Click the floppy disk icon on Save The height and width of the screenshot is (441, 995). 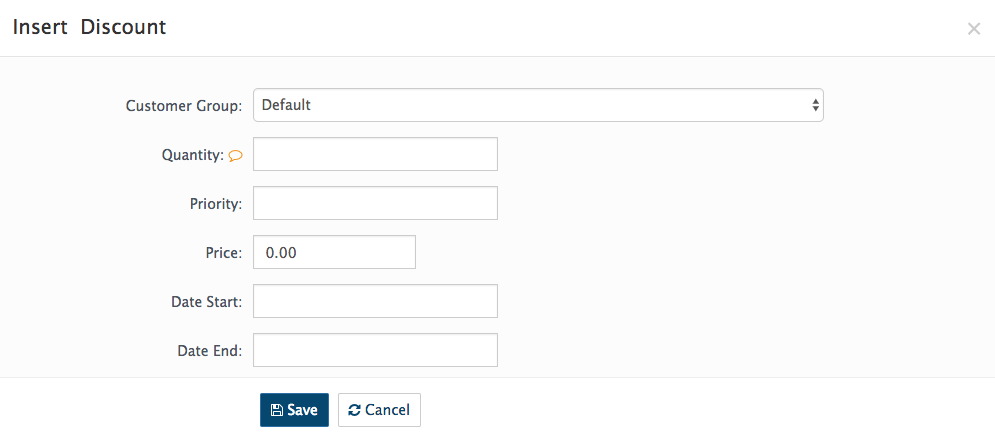pos(277,410)
